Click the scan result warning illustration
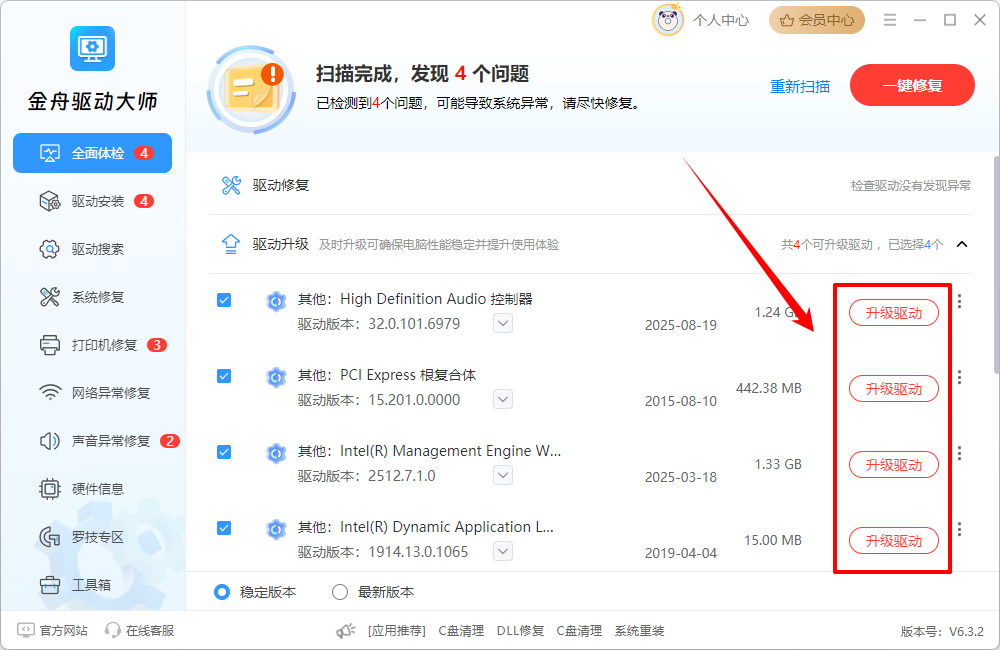 coord(251,89)
